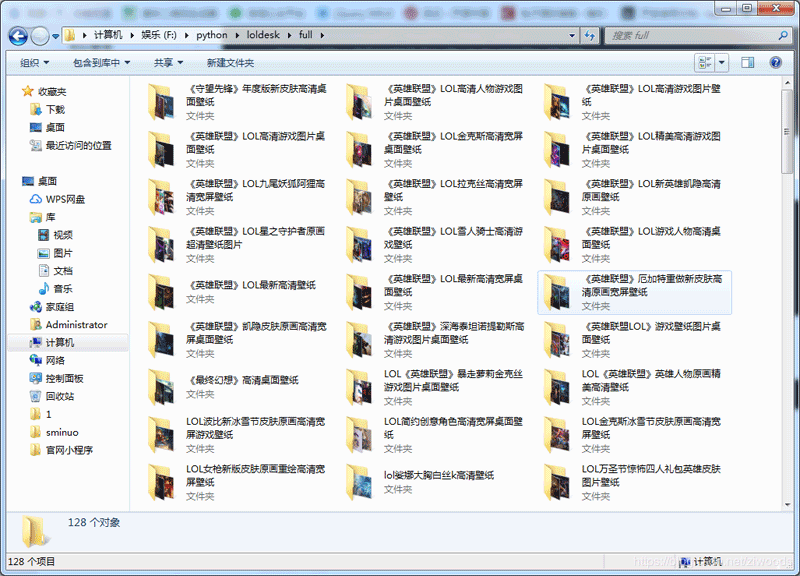Open 音乐 library
This screenshot has height=576, width=800.
(63, 289)
